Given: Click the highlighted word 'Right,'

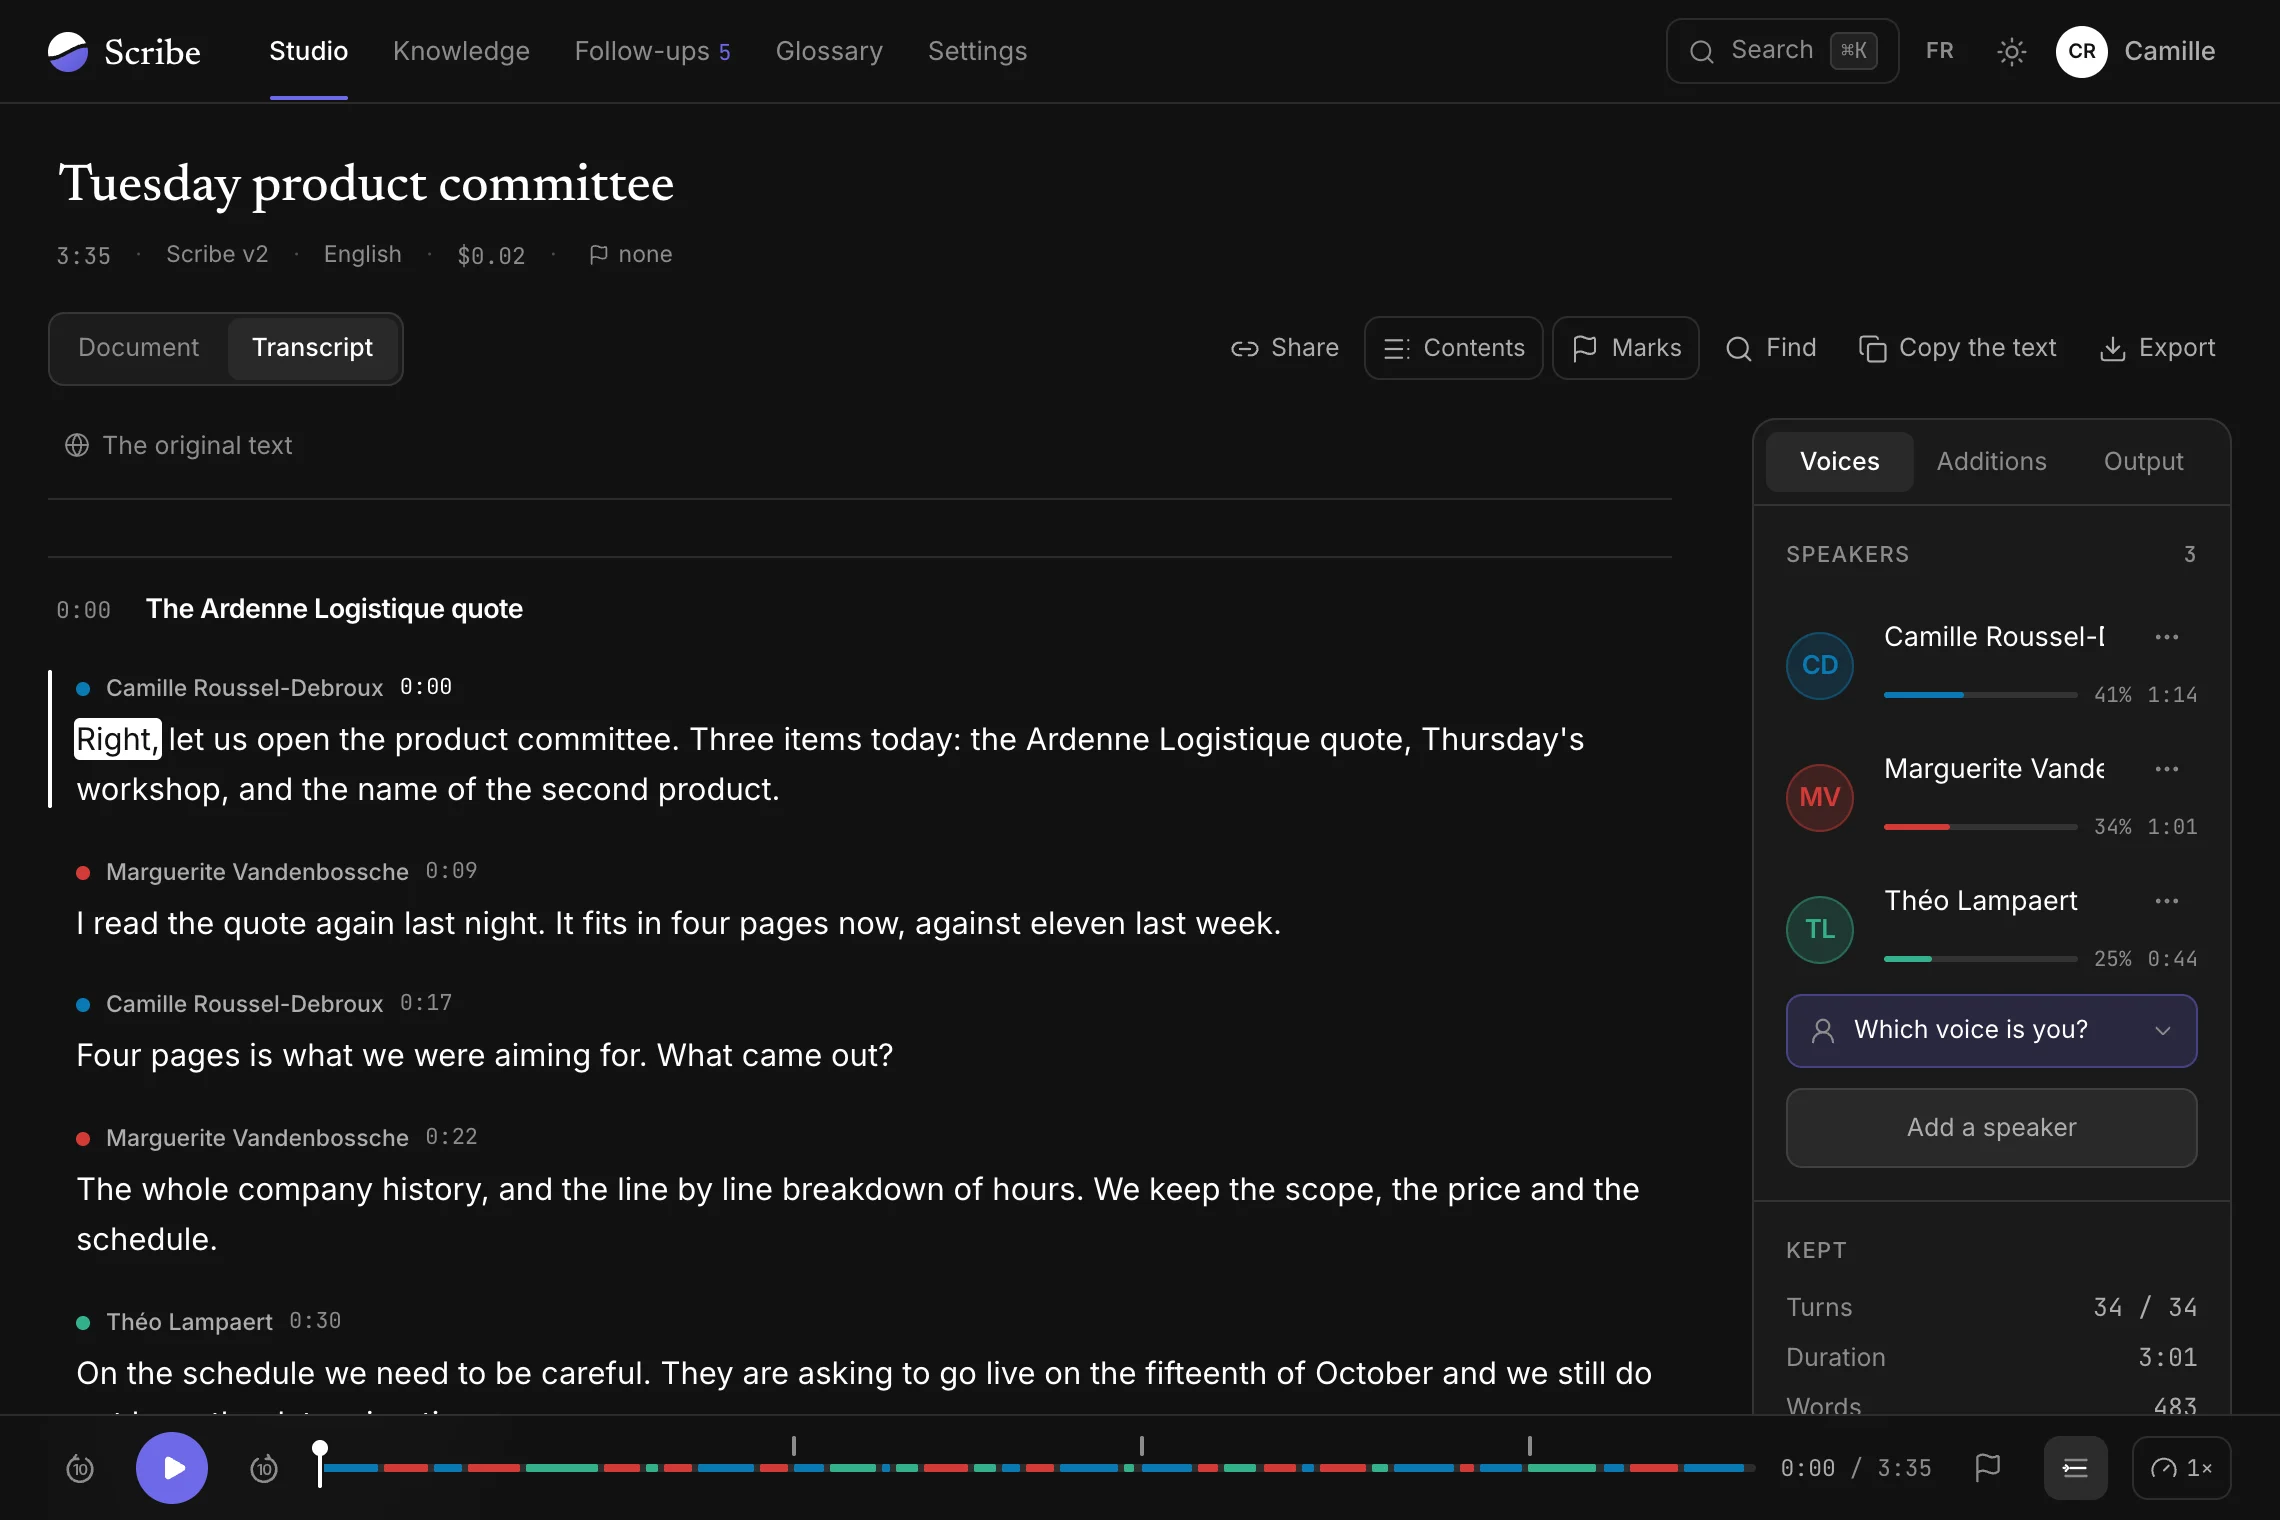Looking at the screenshot, I should [x=117, y=739].
